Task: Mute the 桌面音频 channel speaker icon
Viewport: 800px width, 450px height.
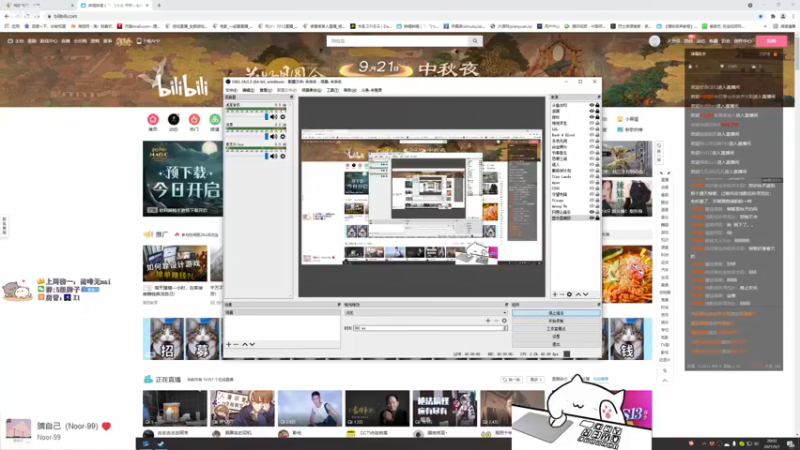Action: (273, 117)
